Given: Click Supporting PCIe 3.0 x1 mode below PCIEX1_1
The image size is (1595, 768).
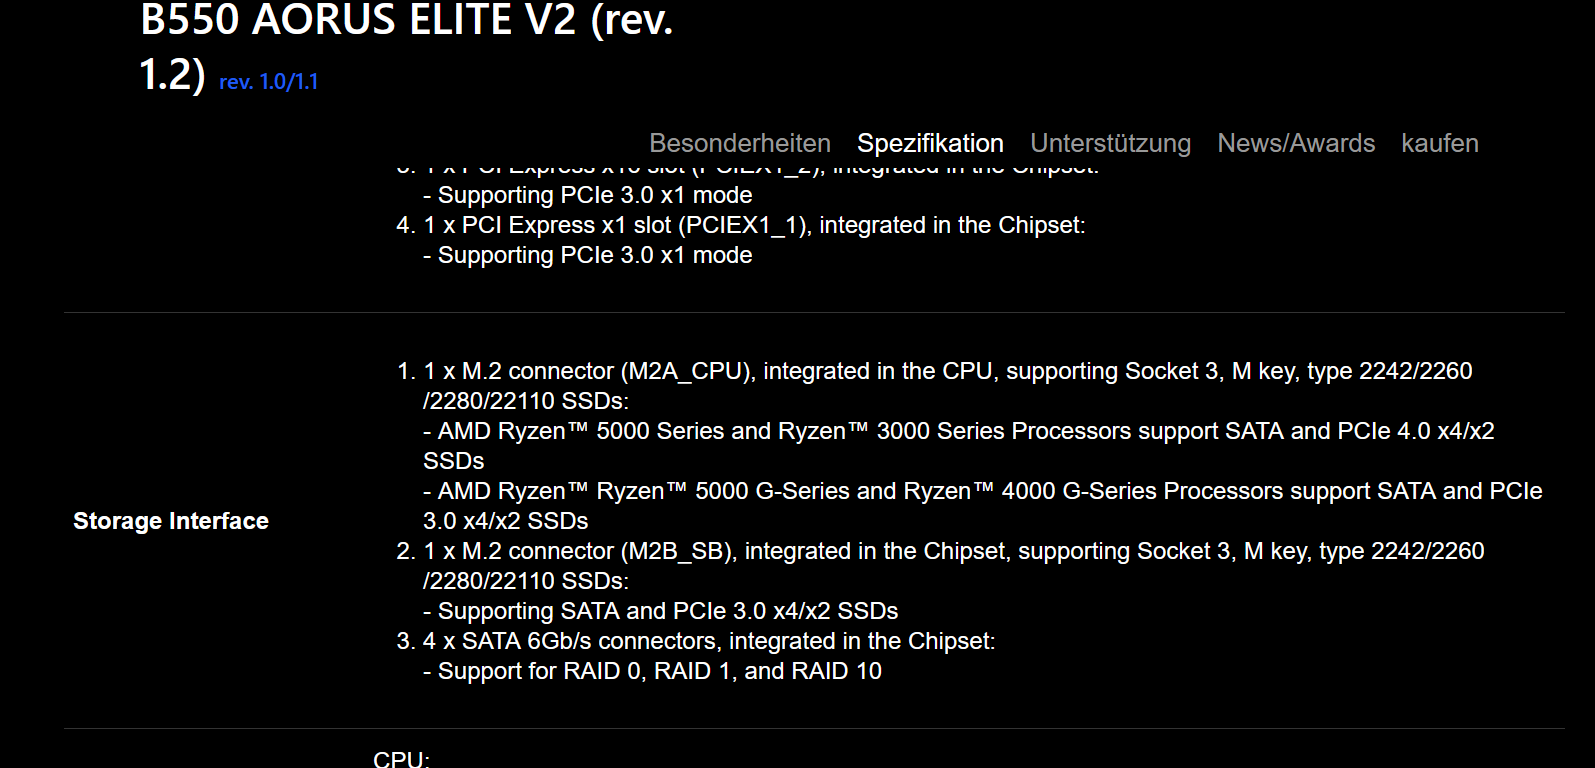Looking at the screenshot, I should [594, 255].
